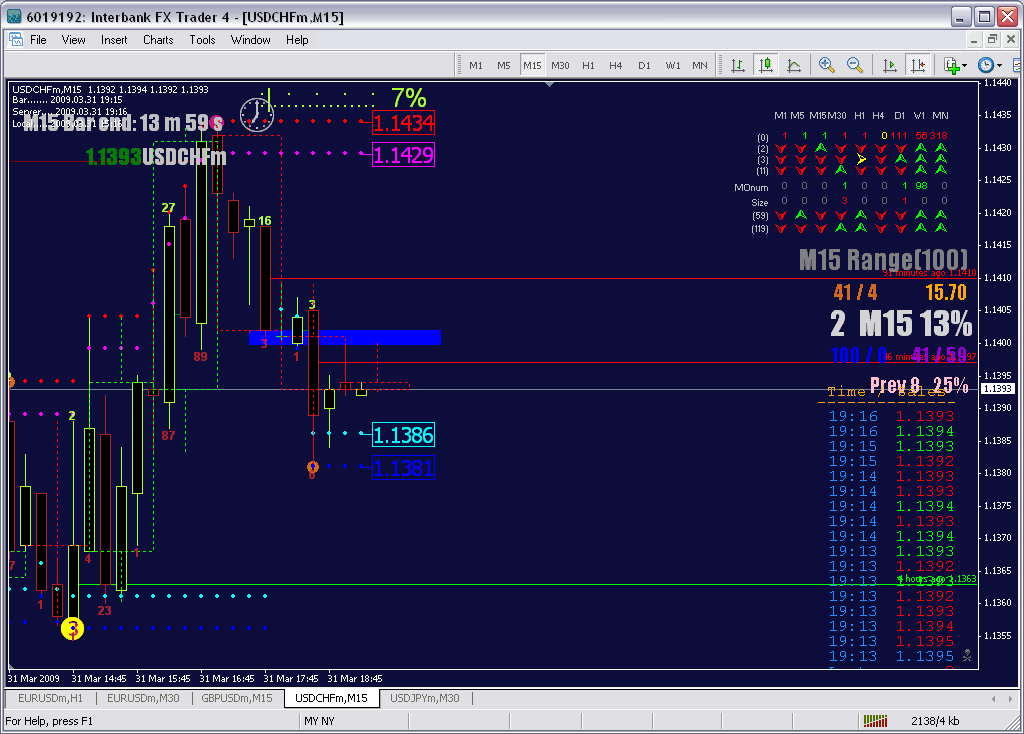Zoom out of the chart
The image size is (1024, 734).
pos(855,65)
